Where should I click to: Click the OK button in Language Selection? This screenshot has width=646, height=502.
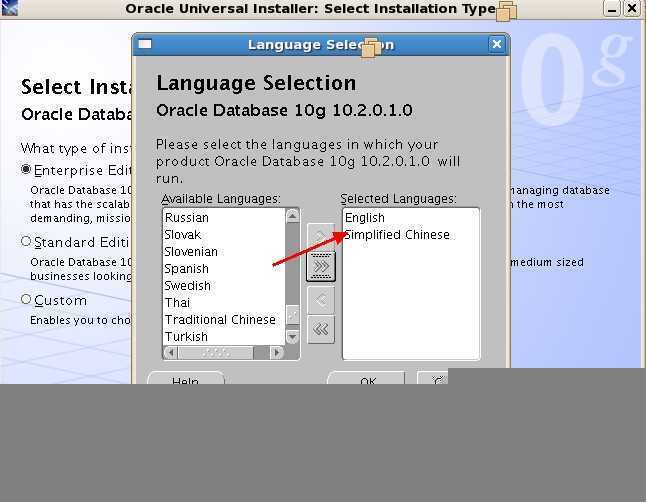coord(366,378)
